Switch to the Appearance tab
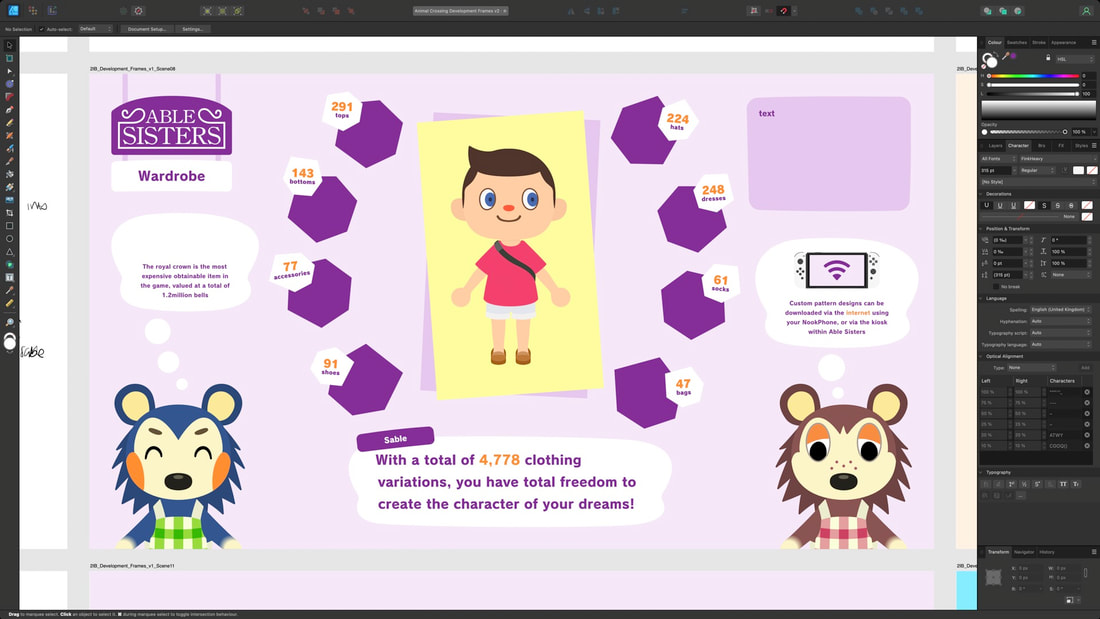The image size is (1100, 619). [x=1064, y=42]
